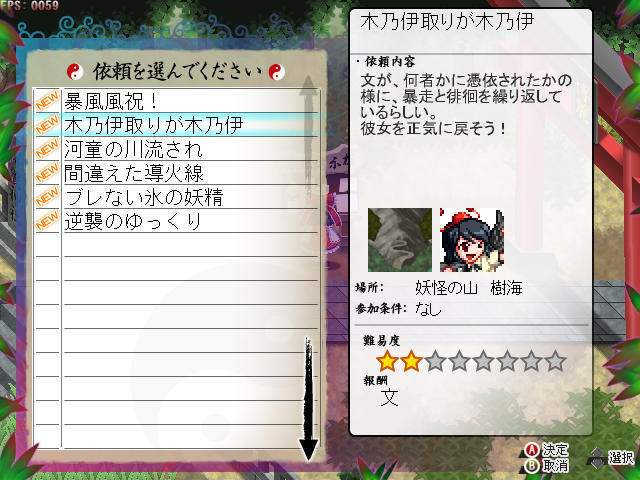The height and width of the screenshot is (480, 640).
Task: Click the forest location thumbnail
Action: 400,240
